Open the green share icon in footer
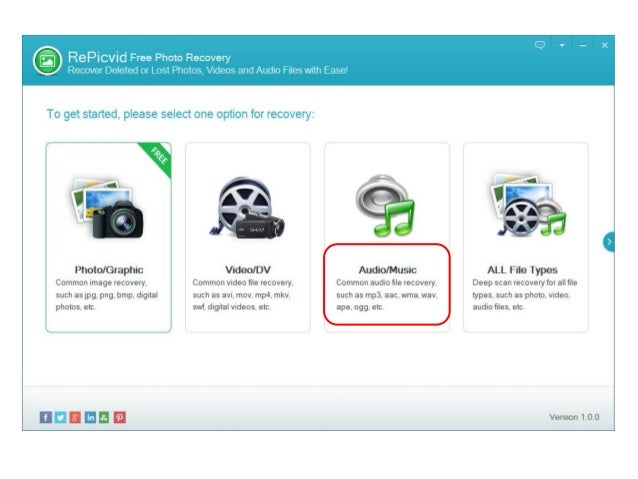The height and width of the screenshot is (479, 638). coord(104,417)
